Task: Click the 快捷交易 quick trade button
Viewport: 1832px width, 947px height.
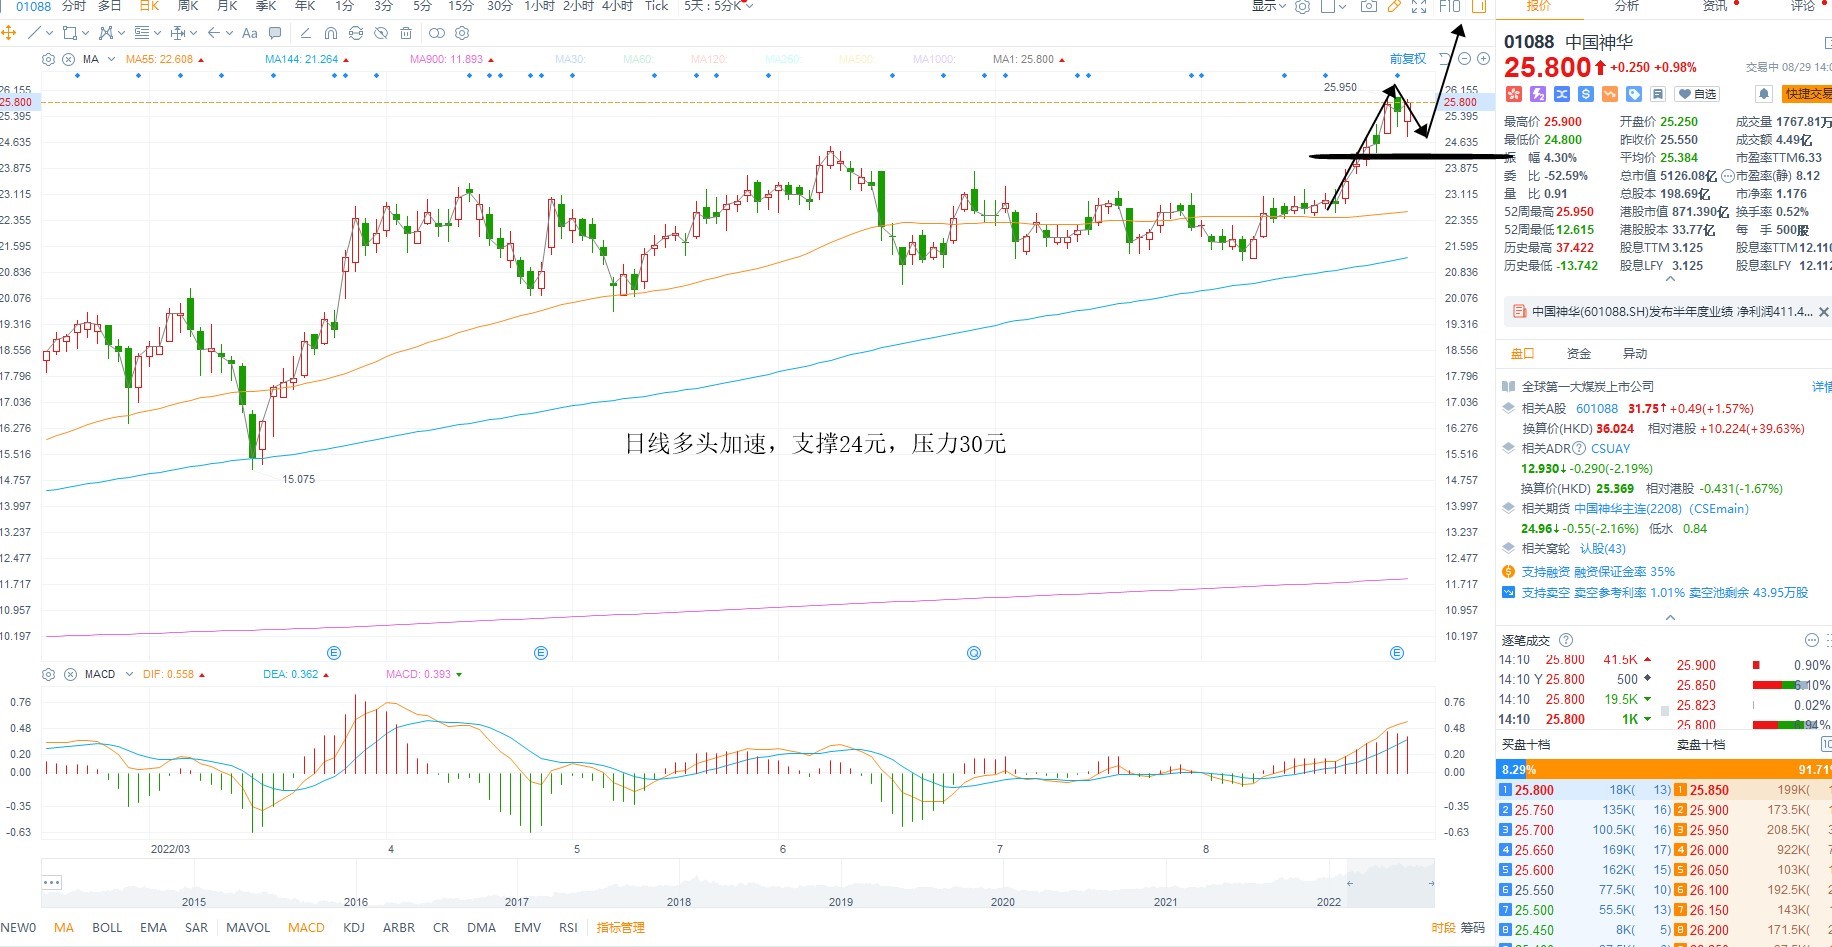Action: (x=1807, y=94)
